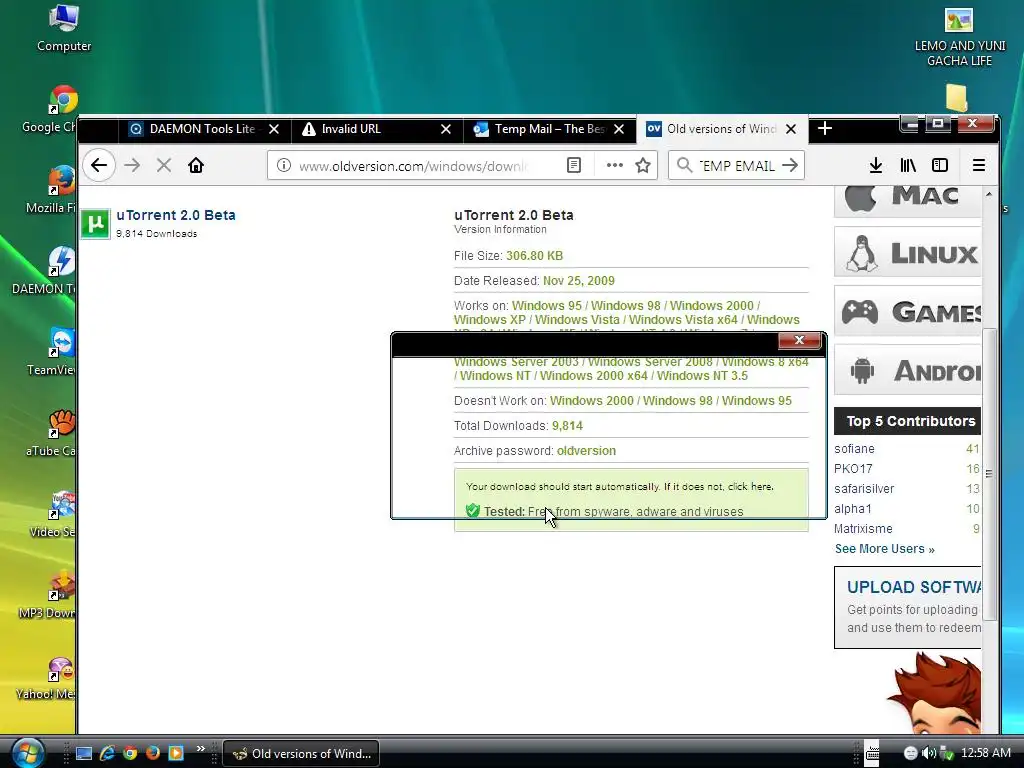Go back with Firefox back arrow
1024x768 pixels.
(99, 165)
